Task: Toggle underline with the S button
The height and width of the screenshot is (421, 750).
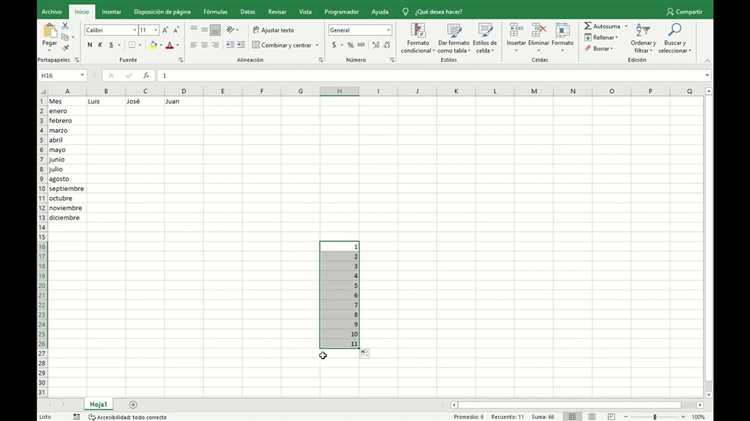Action: coord(111,45)
